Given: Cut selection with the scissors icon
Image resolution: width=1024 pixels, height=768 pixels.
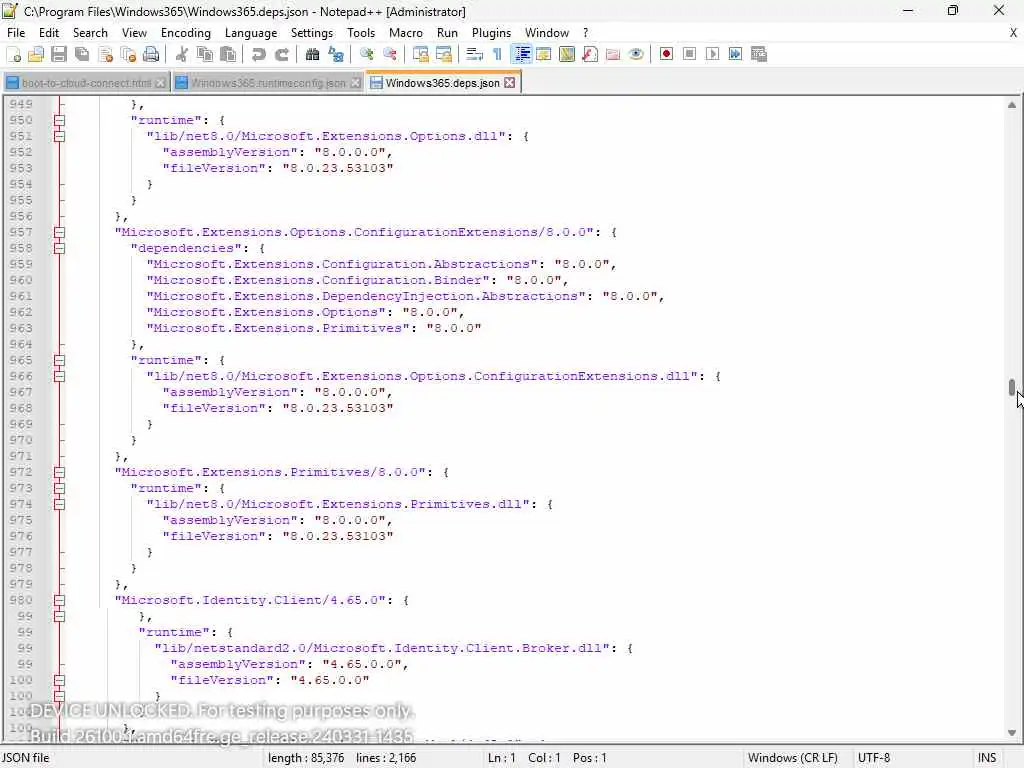Looking at the screenshot, I should point(182,54).
